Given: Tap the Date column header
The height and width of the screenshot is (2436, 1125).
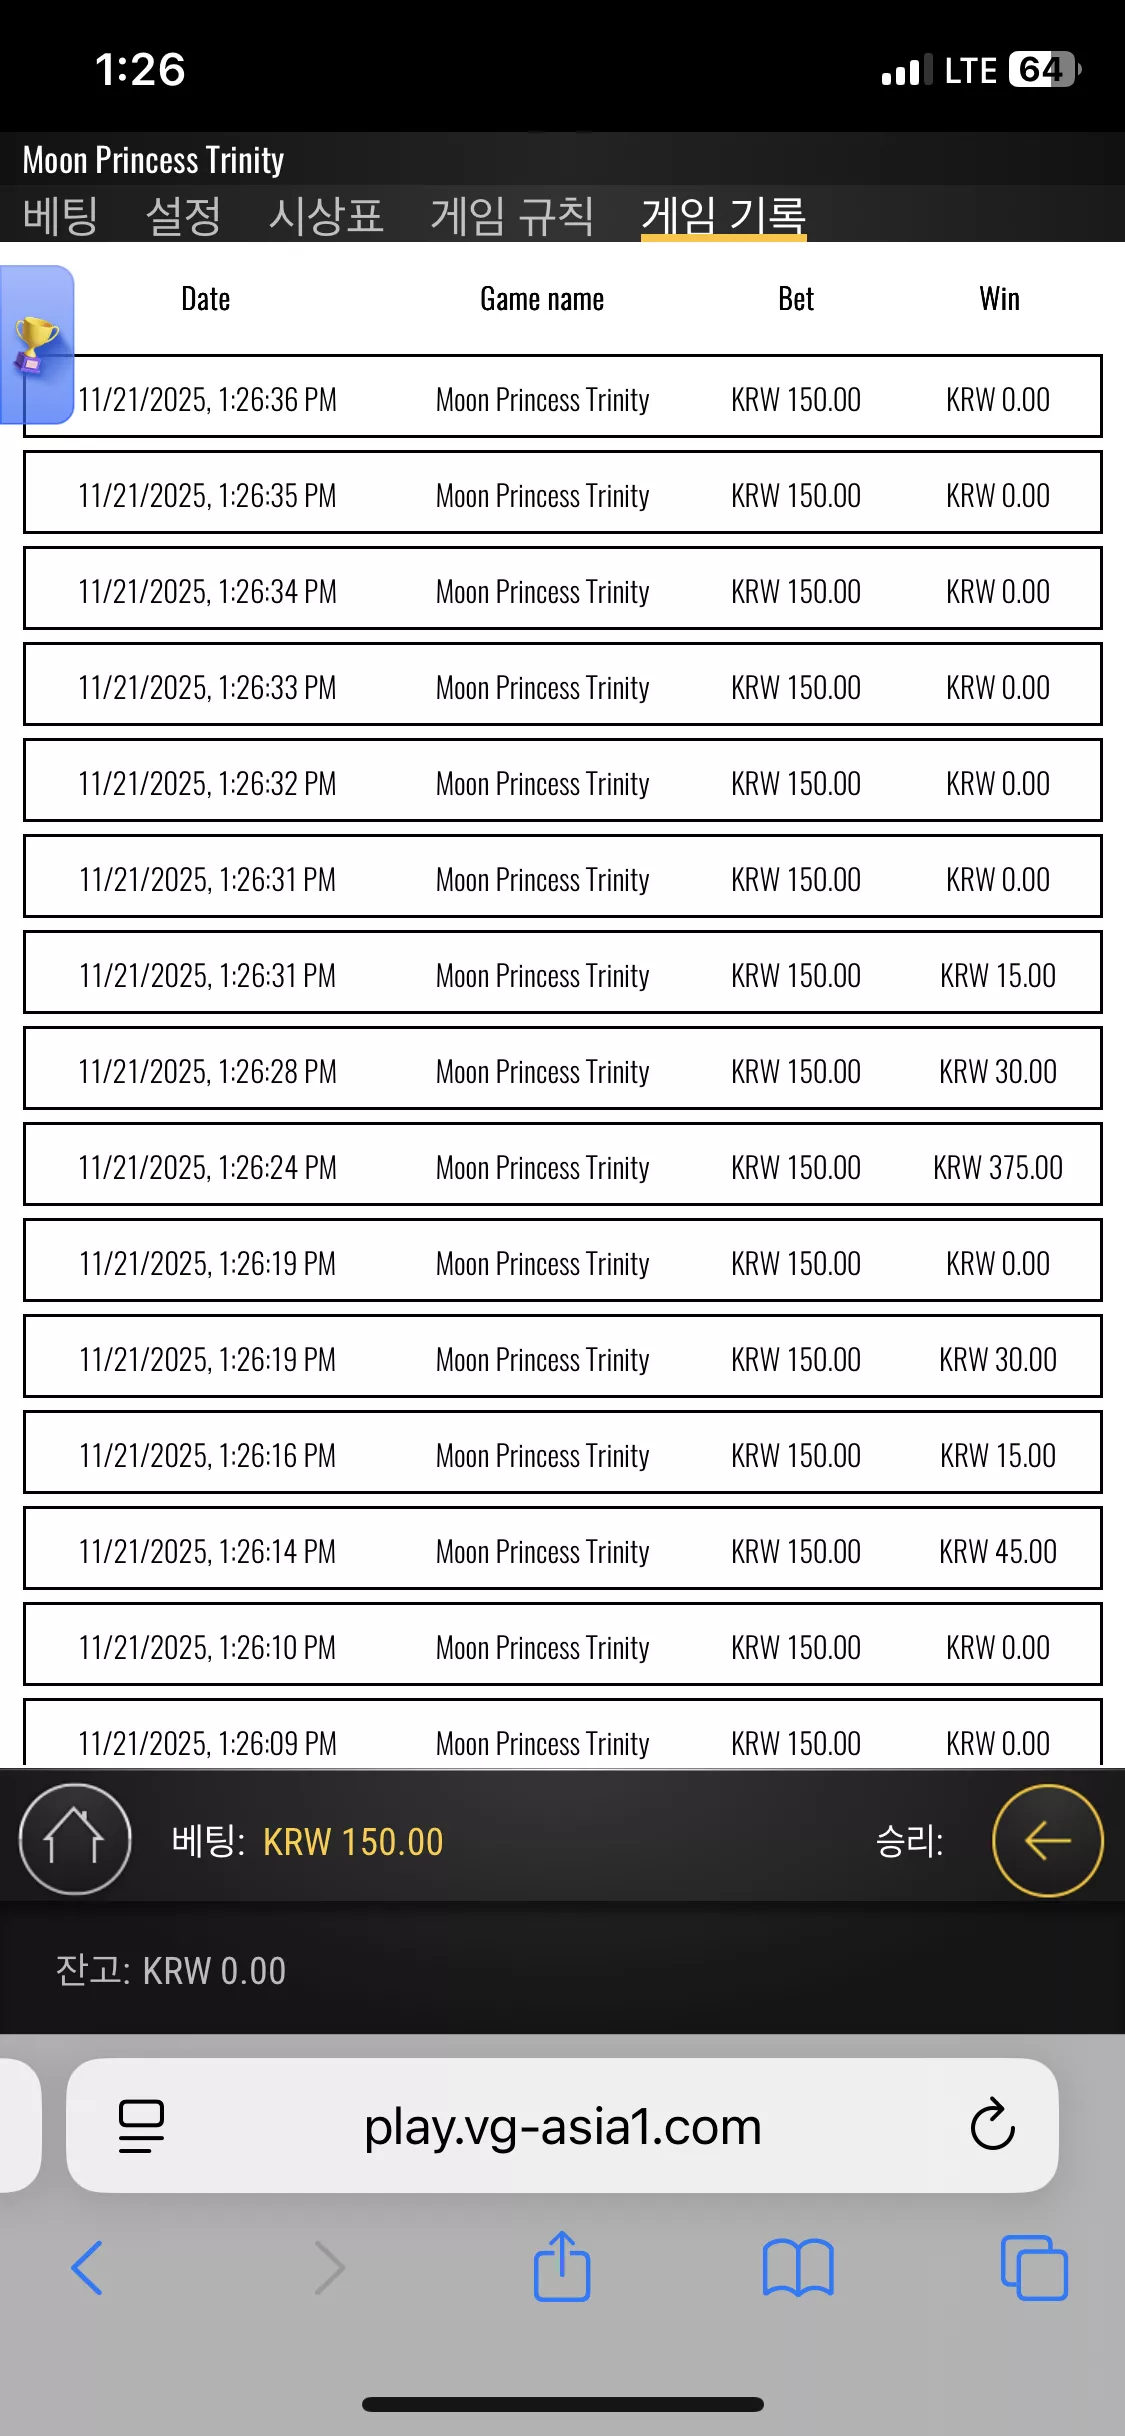Looking at the screenshot, I should point(206,299).
